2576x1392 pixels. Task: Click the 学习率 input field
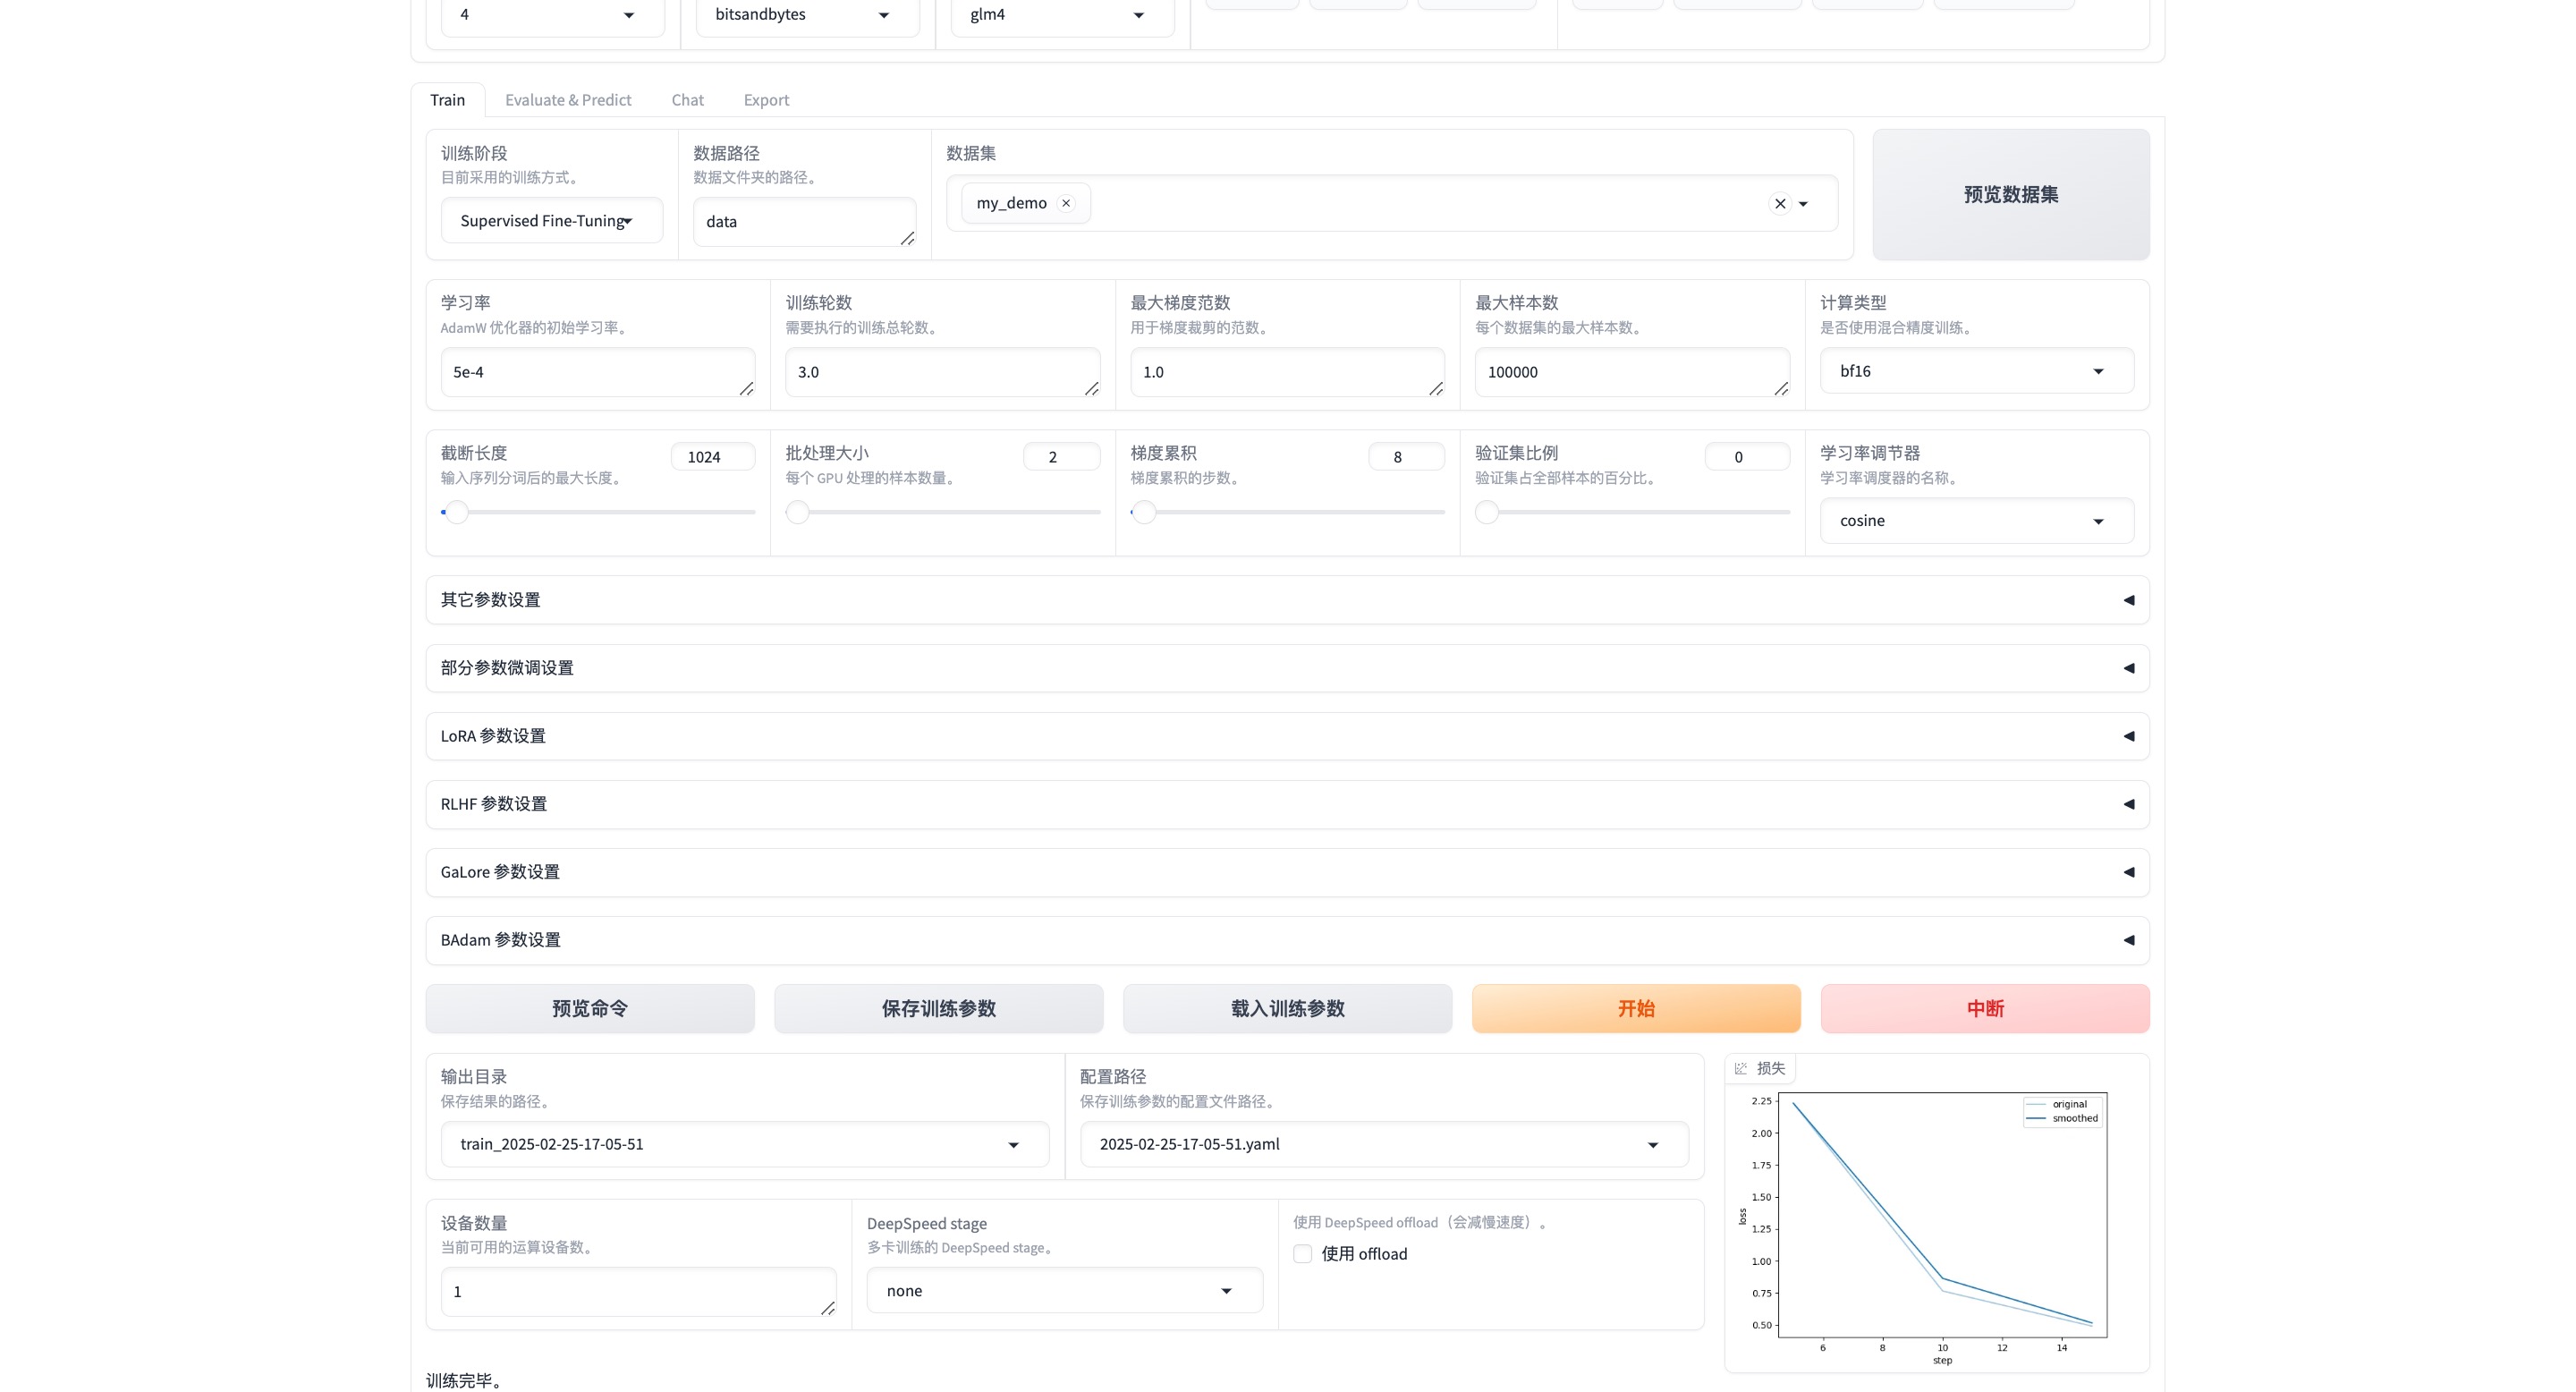[596, 372]
